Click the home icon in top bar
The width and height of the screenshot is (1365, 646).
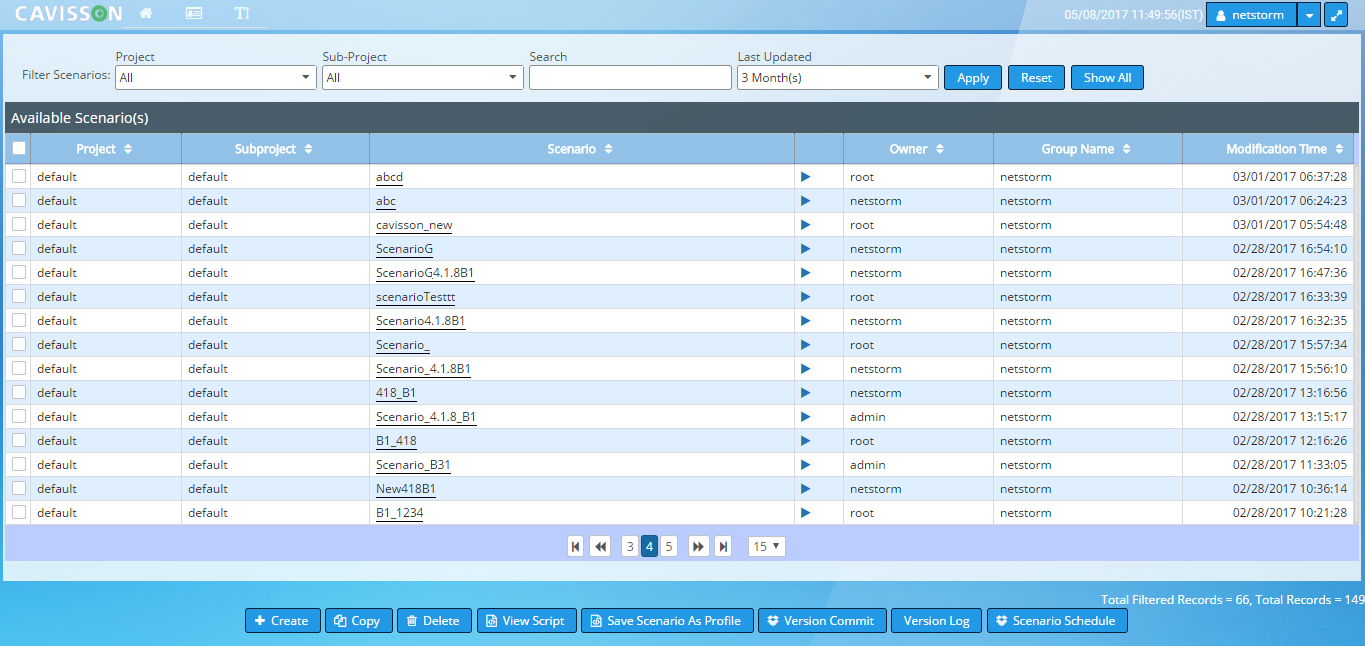[x=146, y=14]
